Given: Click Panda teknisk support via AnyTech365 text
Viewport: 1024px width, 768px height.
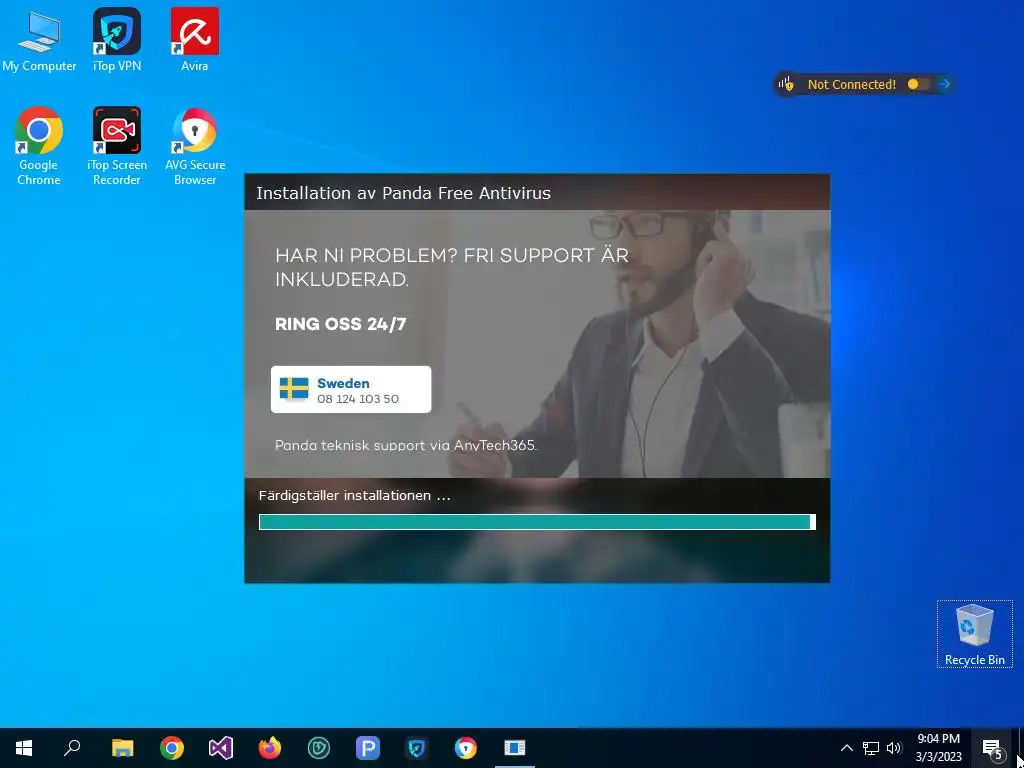Looking at the screenshot, I should (406, 445).
